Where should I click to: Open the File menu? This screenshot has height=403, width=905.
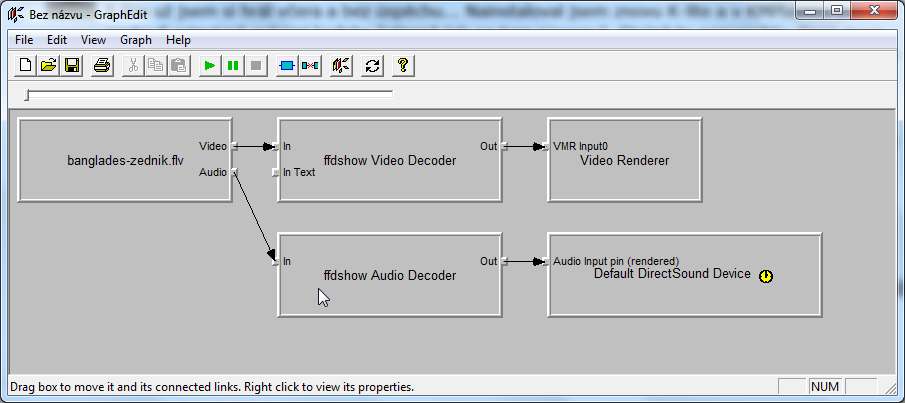tap(24, 40)
